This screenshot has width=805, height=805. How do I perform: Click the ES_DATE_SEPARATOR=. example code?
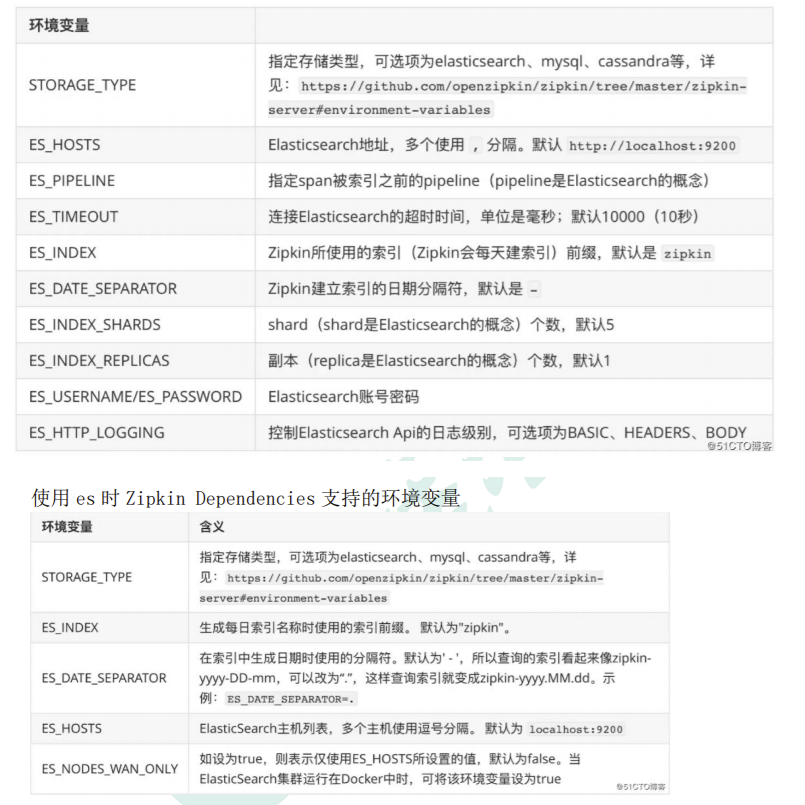[291, 699]
